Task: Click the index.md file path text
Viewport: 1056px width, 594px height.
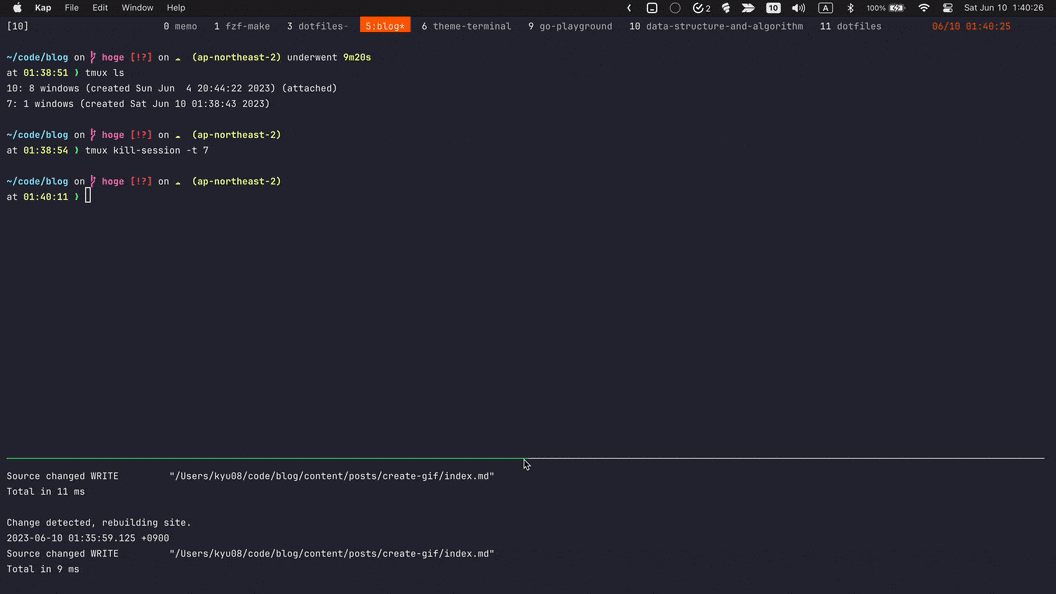Action: [332, 476]
